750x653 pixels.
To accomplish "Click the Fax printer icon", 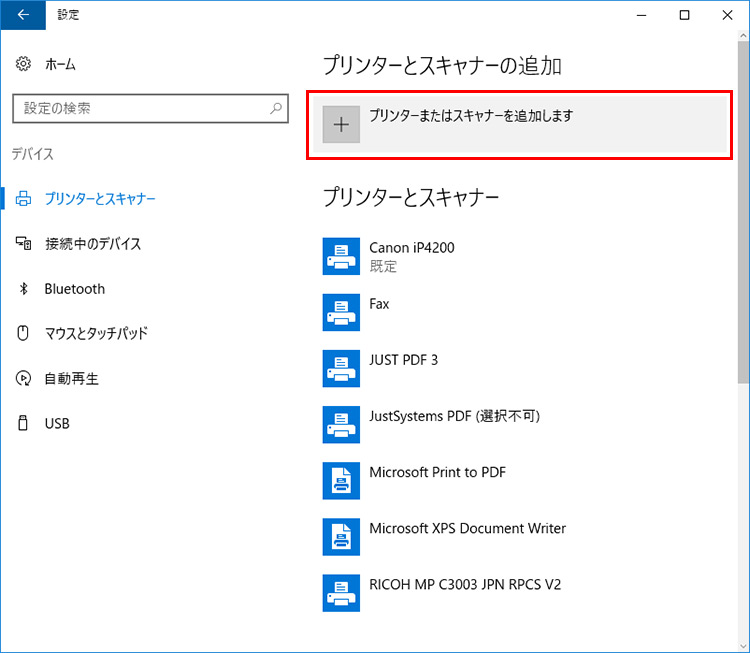I will coord(341,312).
